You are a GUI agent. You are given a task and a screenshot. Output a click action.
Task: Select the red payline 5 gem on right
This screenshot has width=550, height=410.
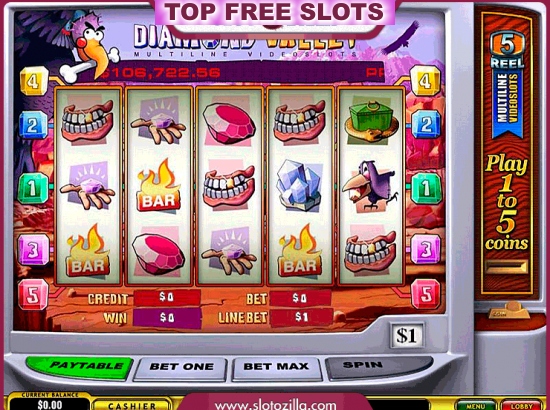pos(426,295)
